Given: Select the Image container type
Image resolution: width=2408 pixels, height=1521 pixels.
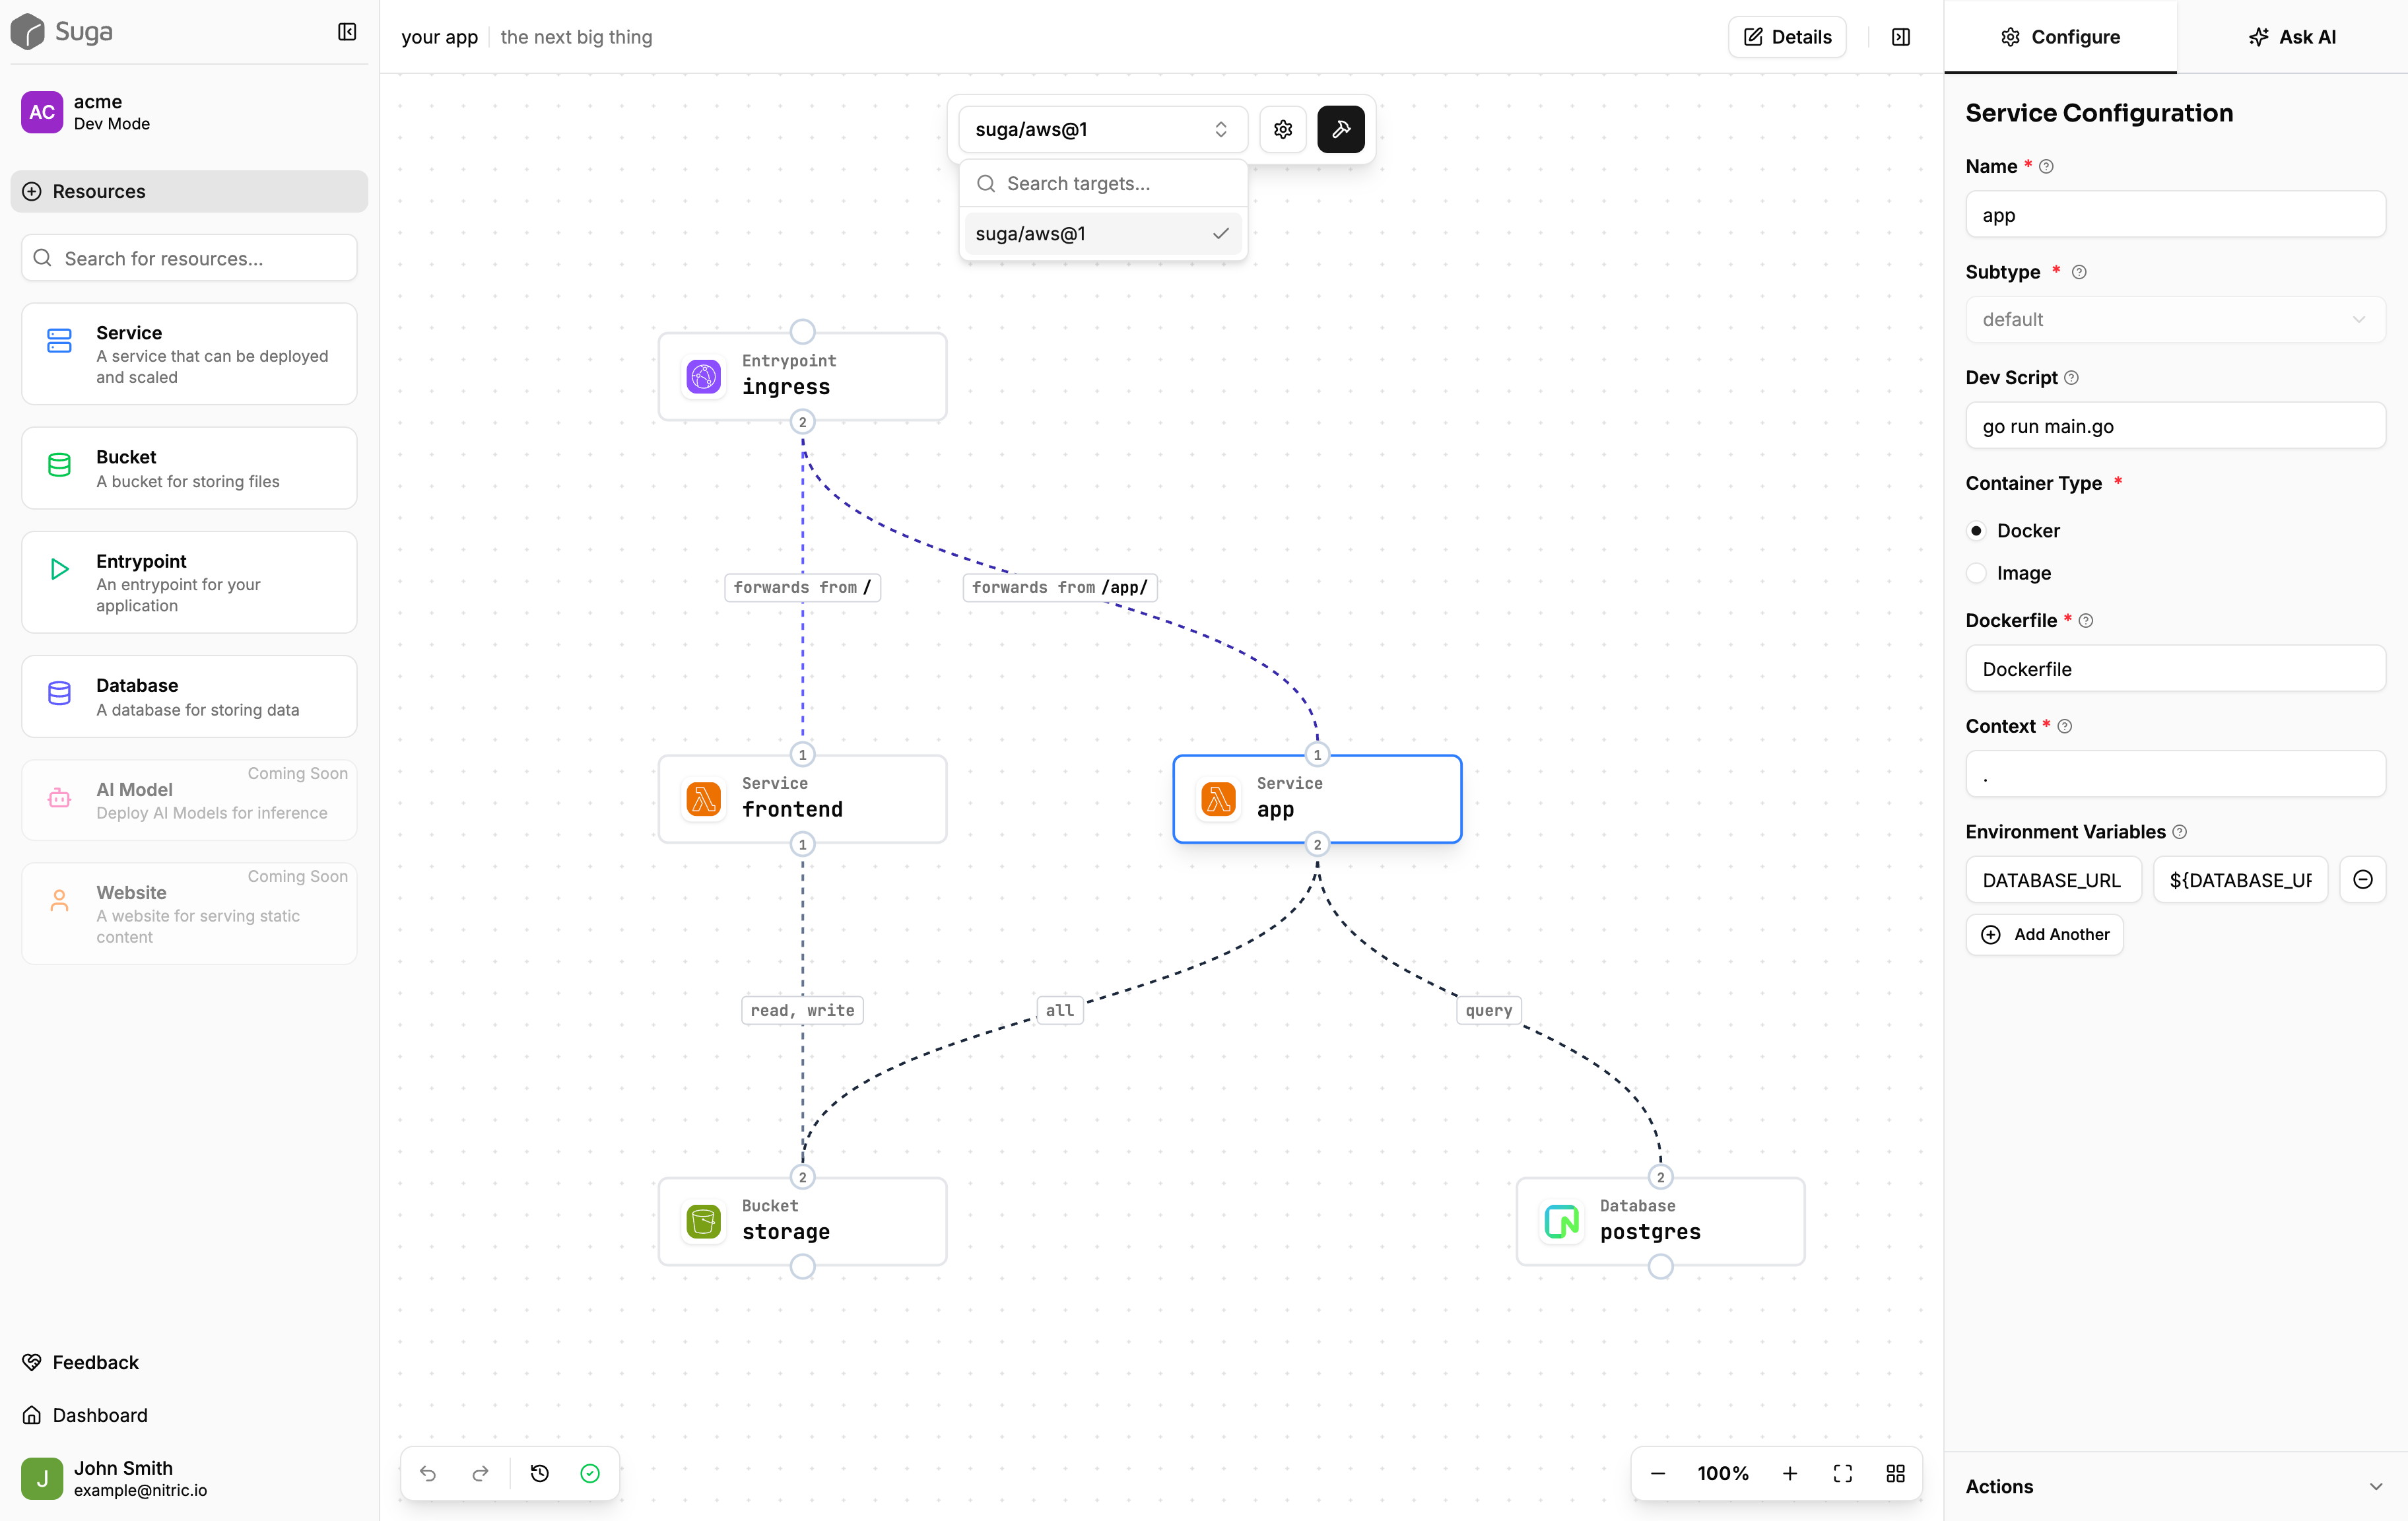Looking at the screenshot, I should [1976, 573].
